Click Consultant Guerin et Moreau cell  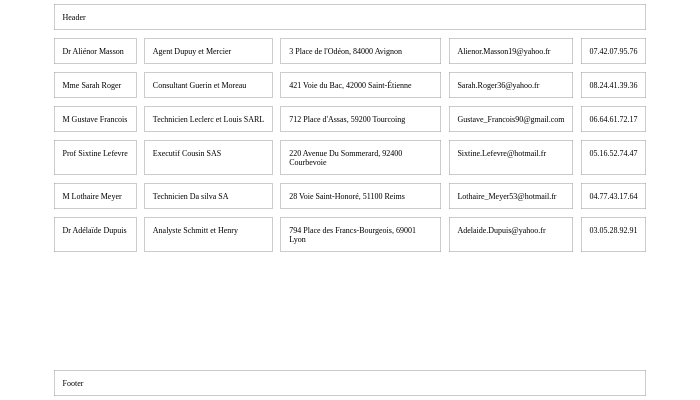208,85
